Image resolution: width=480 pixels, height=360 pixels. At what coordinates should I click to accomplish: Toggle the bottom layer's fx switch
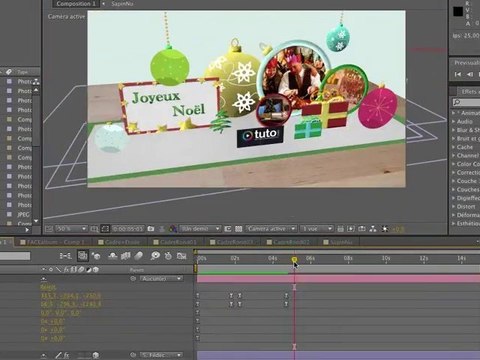point(66,355)
